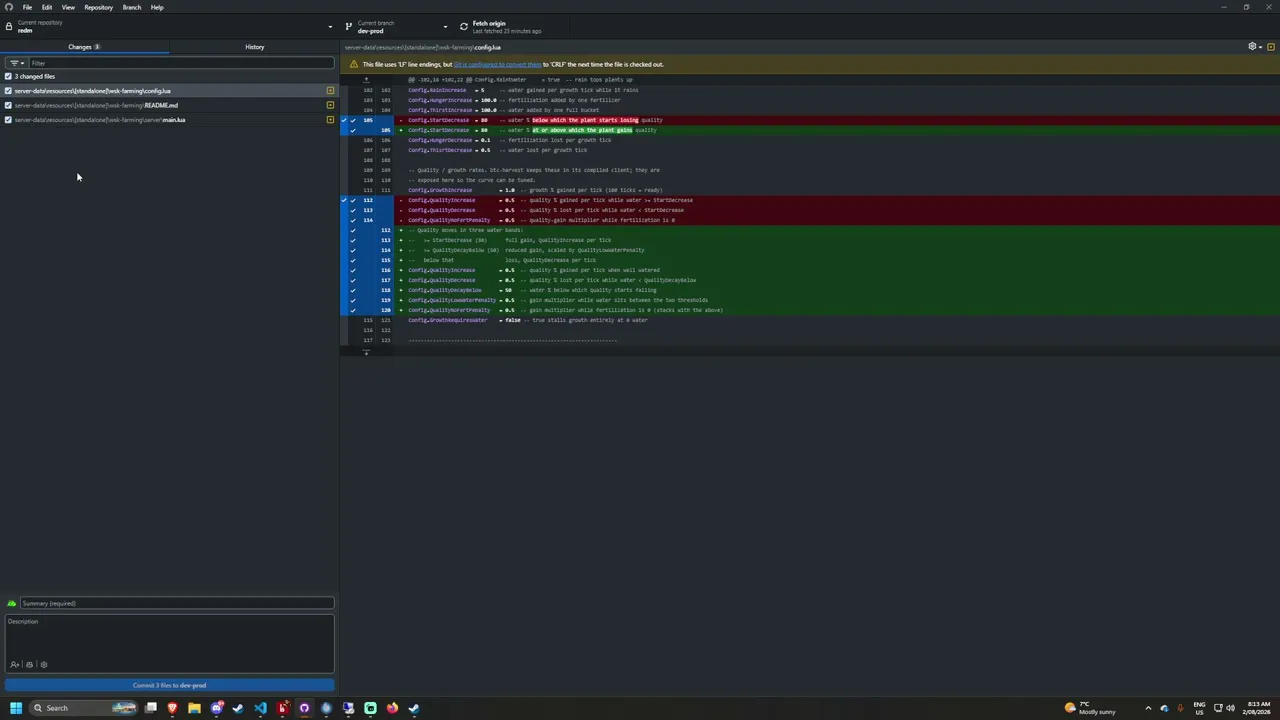Screen dimensions: 1280x720
Task: Click the branch icon beside Current branch
Action: coord(348,26)
